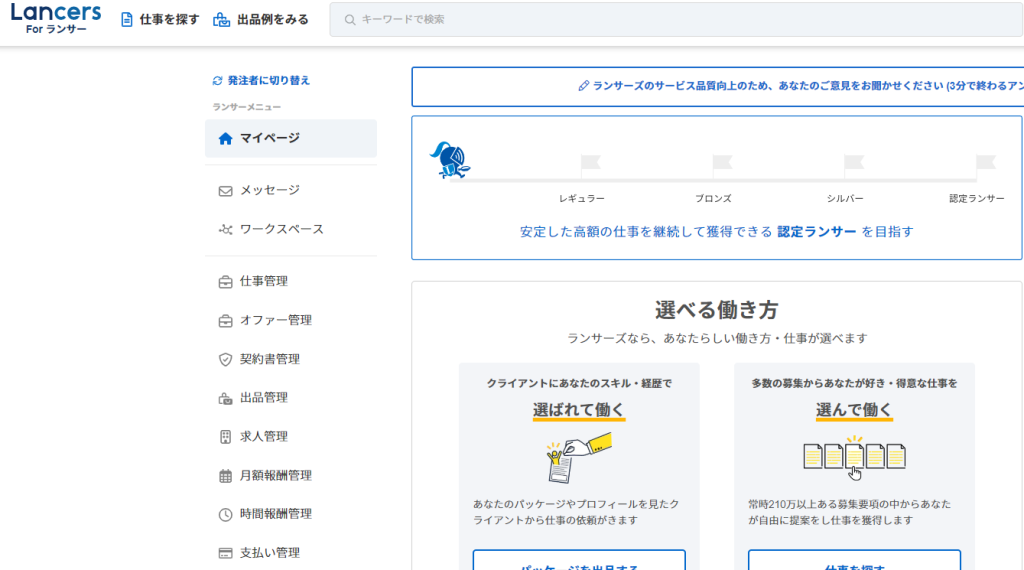Open メッセージ envelope icon

click(x=225, y=190)
